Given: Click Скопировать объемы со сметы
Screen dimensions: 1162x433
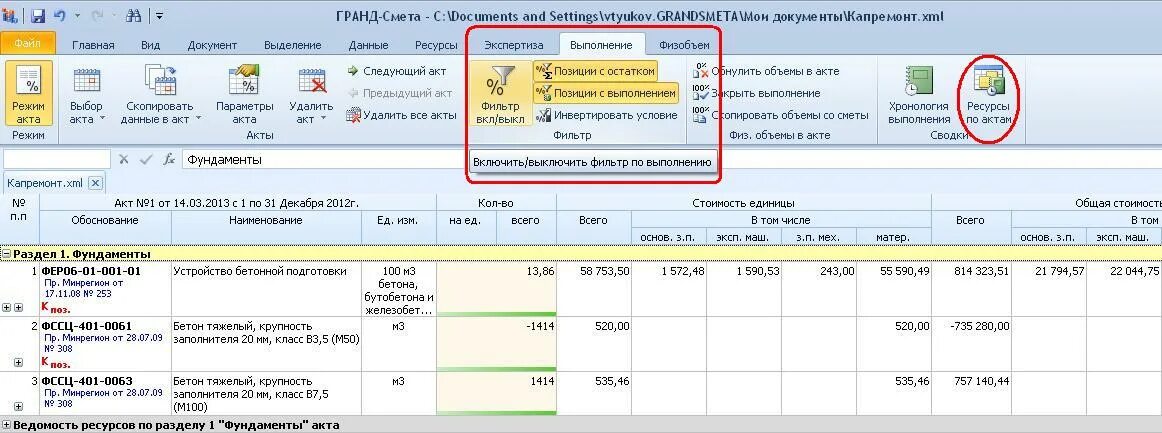Looking at the screenshot, I should click(780, 115).
